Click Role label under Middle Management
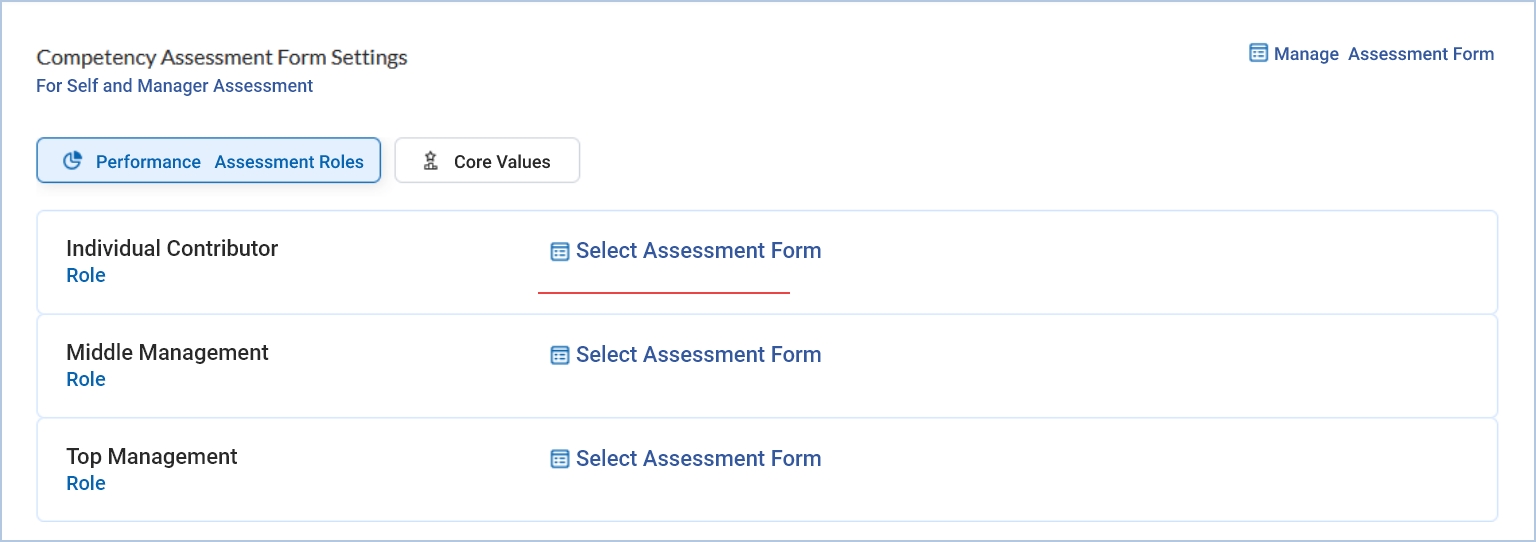This screenshot has height=542, width=1536. point(86,380)
